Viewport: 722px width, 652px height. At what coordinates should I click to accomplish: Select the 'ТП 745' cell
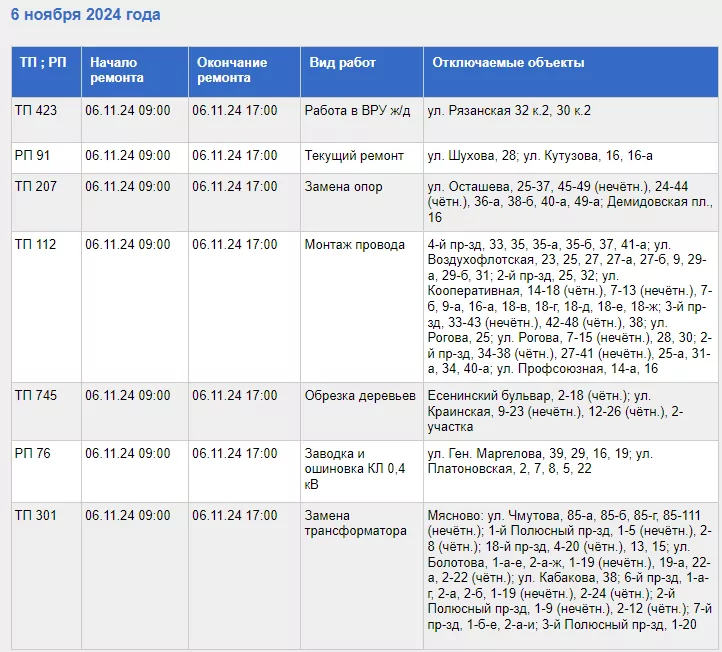[47, 412]
